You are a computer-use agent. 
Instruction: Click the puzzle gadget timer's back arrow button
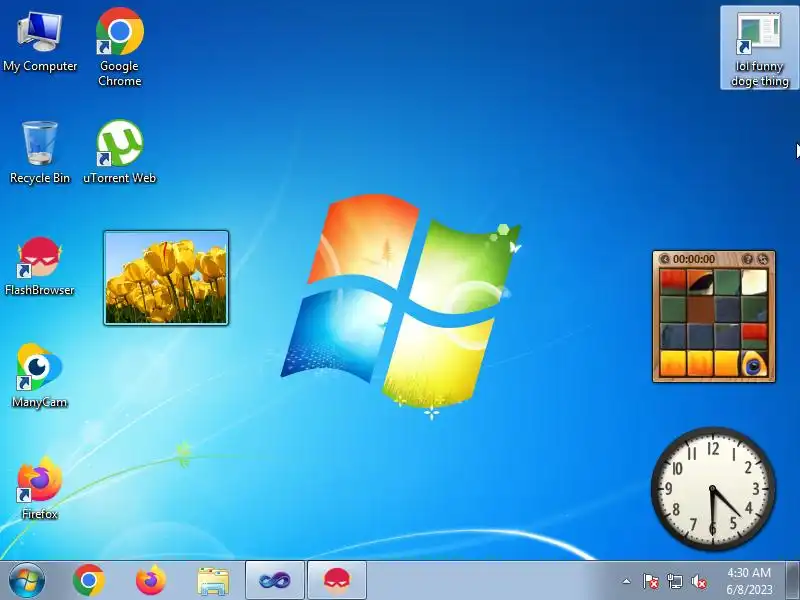(664, 259)
